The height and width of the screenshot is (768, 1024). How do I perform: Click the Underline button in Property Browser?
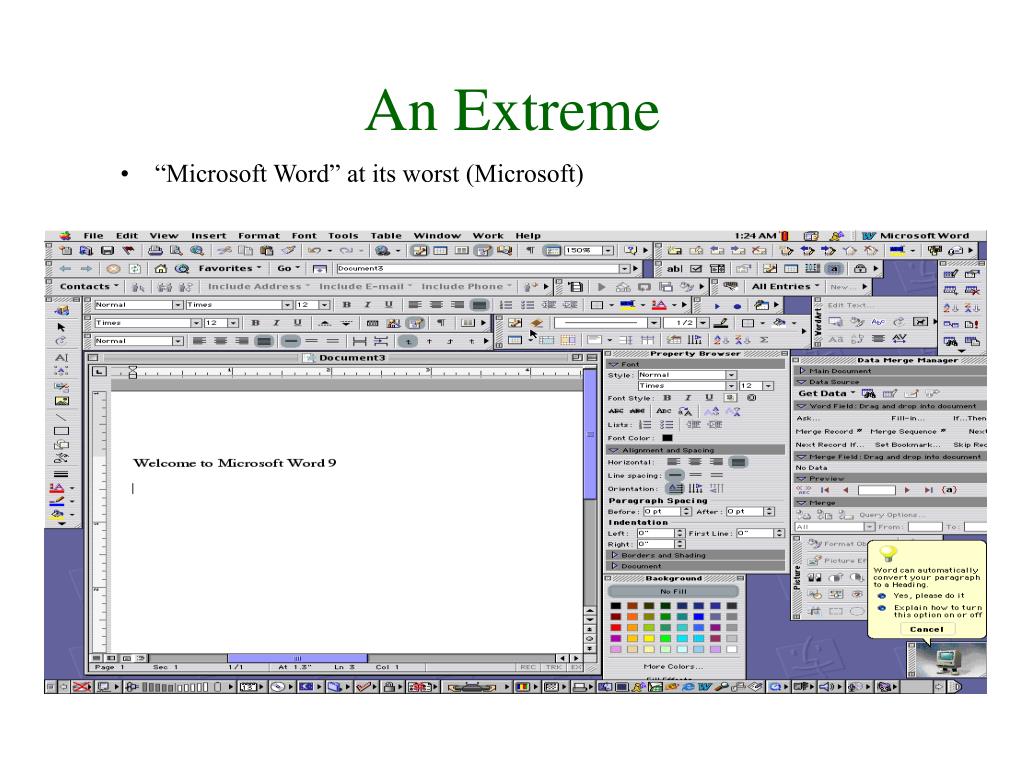709,398
